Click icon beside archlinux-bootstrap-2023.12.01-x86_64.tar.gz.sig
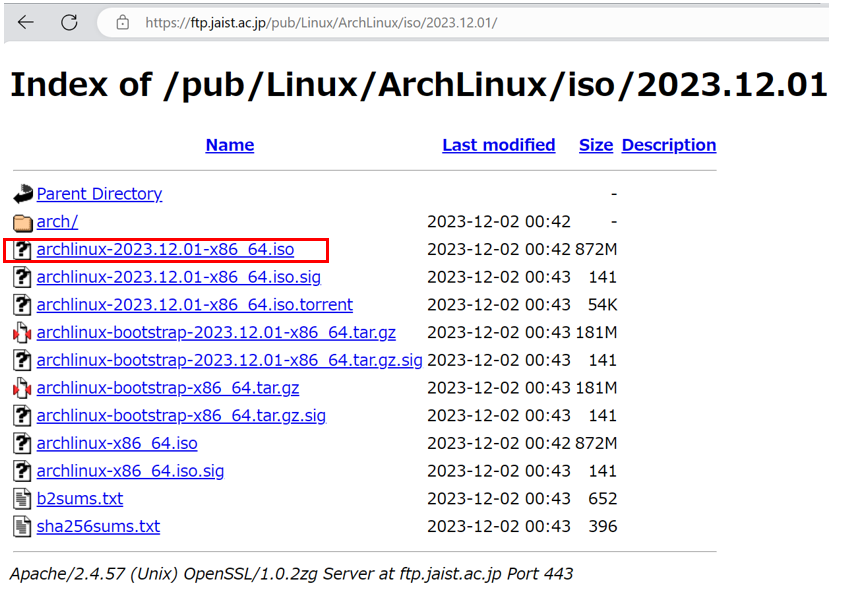This screenshot has height=594, width=847. pyautogui.click(x=22, y=360)
